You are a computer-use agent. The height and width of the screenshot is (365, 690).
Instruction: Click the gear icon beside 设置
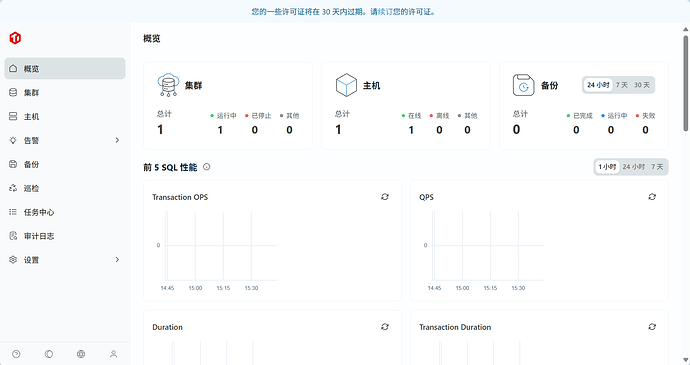(x=13, y=260)
